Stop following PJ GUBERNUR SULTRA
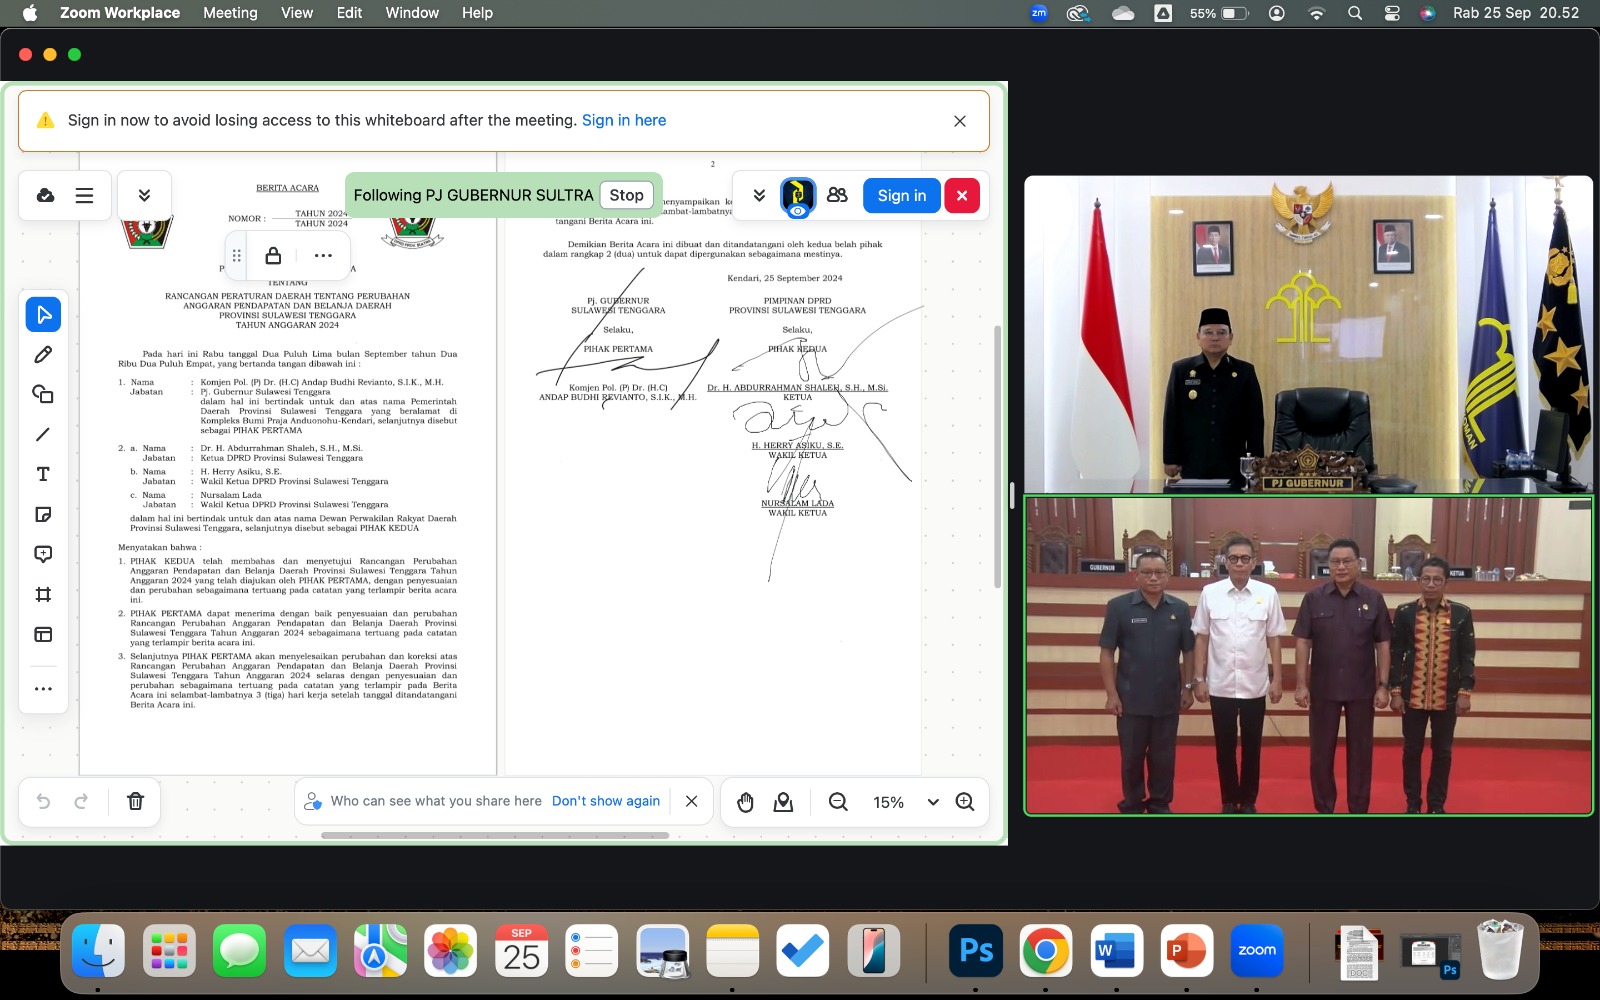 click(627, 195)
